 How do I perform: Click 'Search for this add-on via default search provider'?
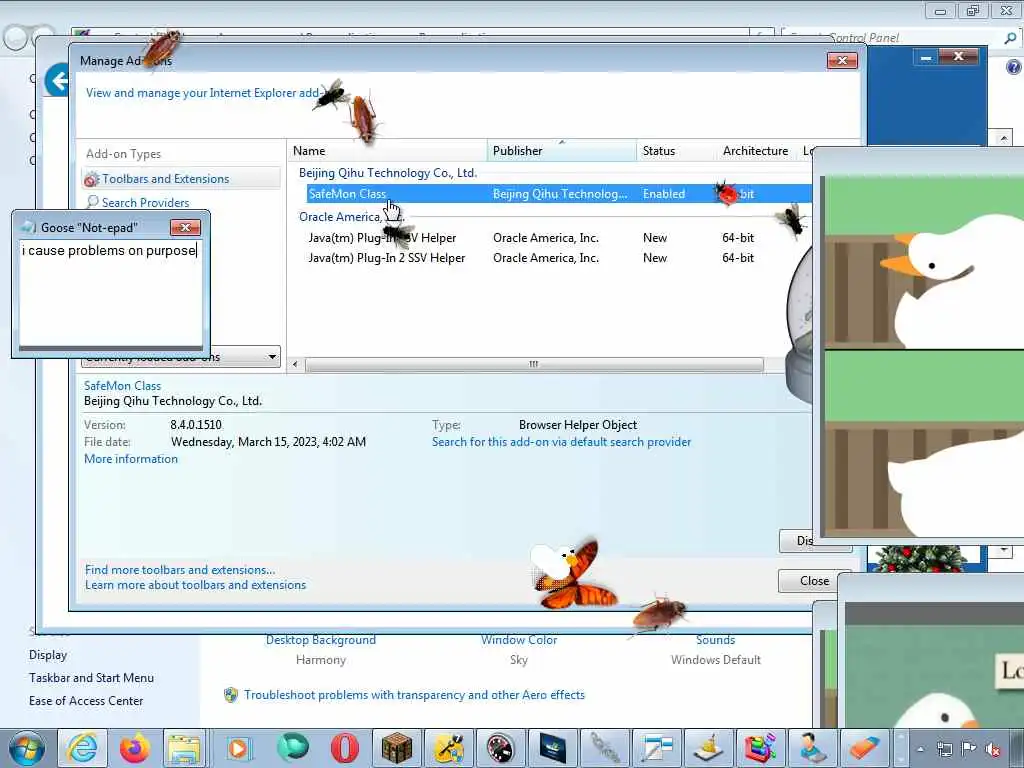click(561, 442)
